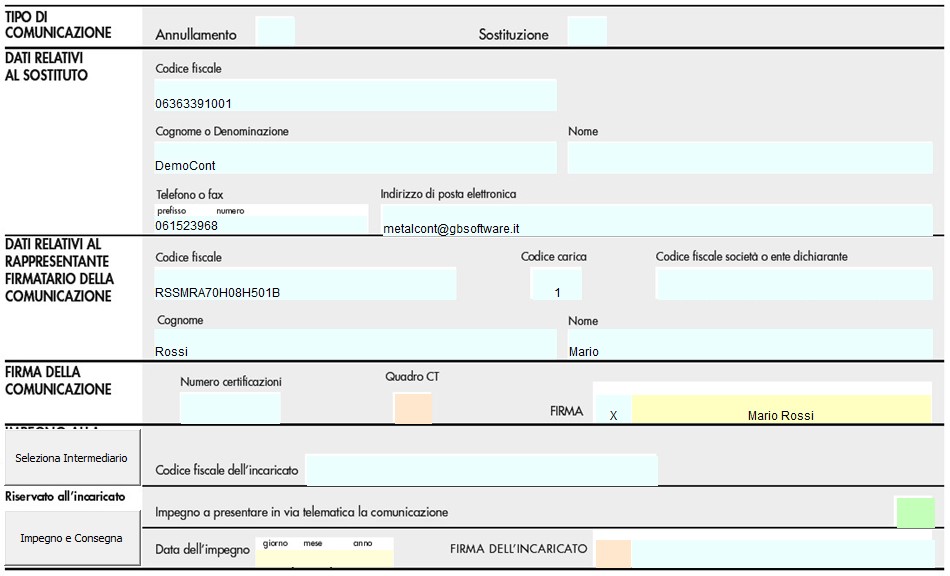Edit rappresentante Codice fiscale RSSMRA70H08H501B
The width and height of the screenshot is (950, 576).
305,284
